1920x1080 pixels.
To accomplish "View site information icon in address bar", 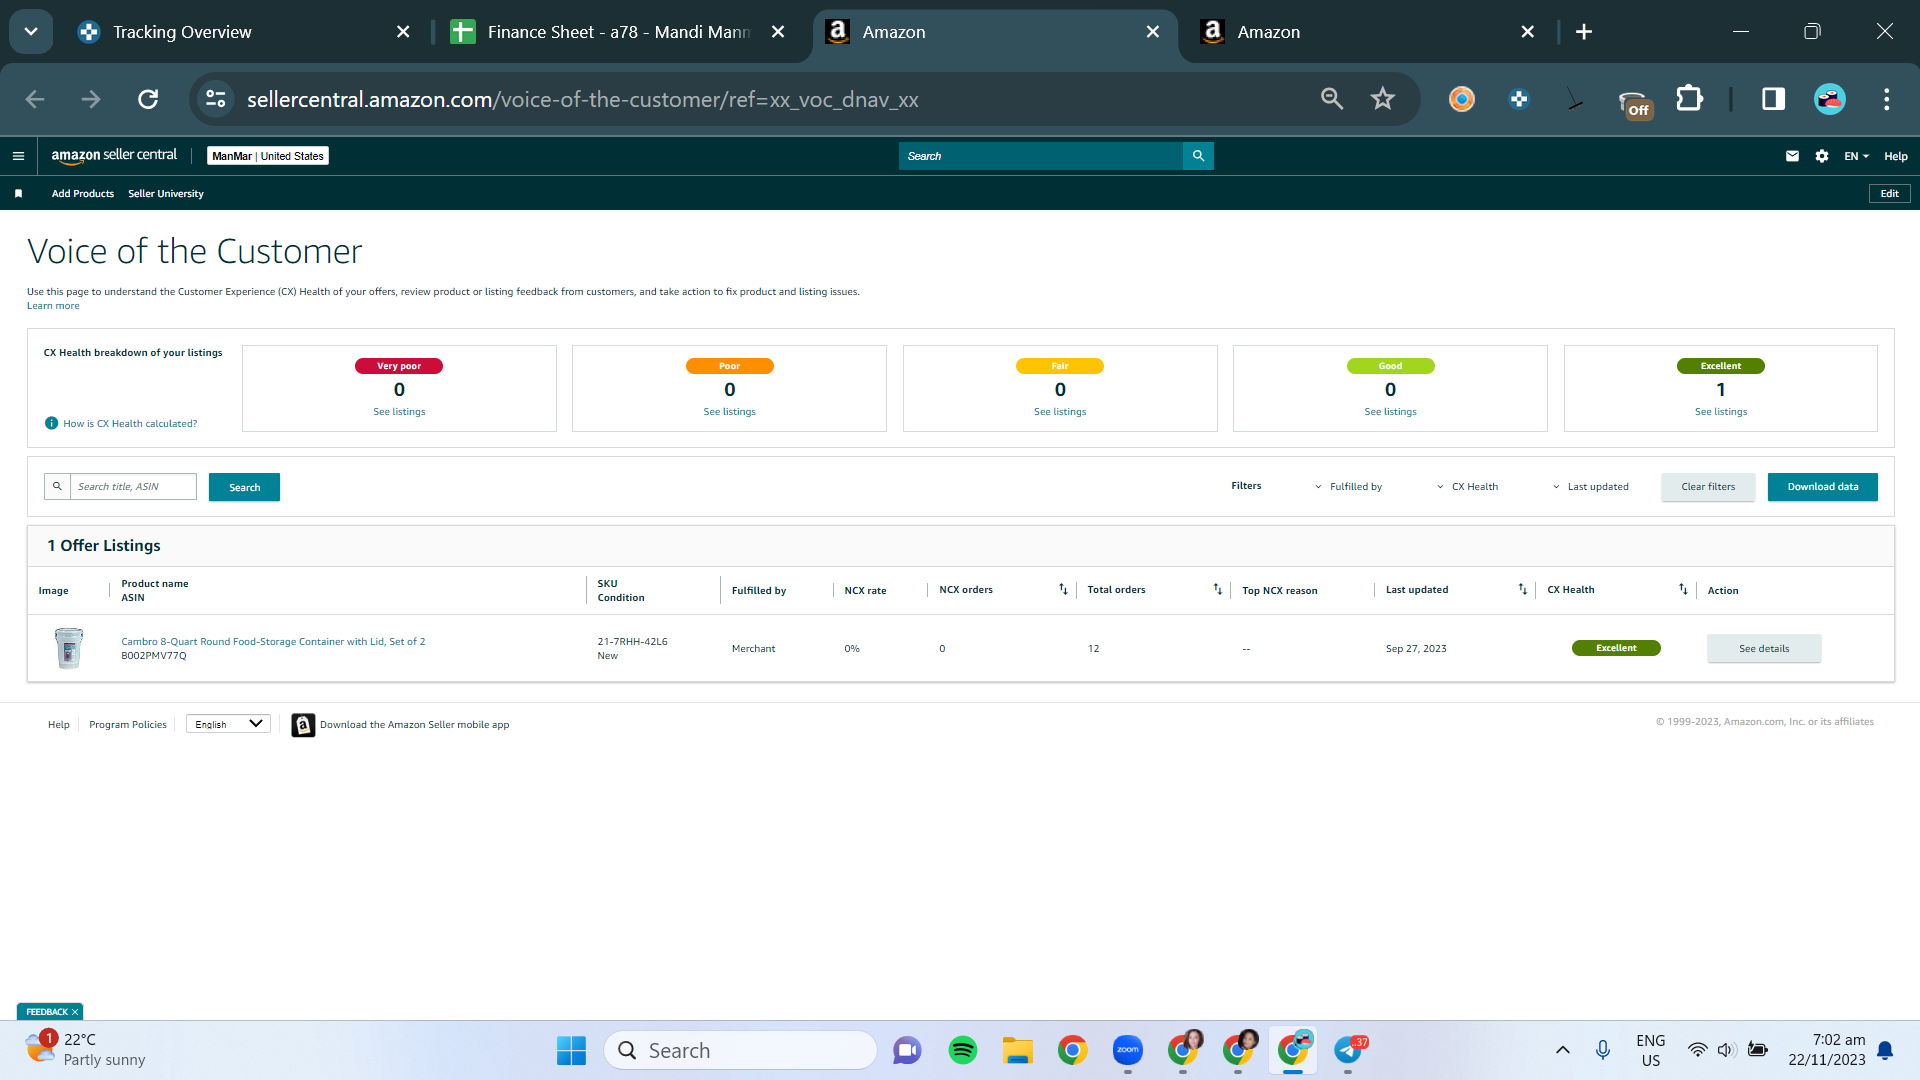I will (216, 99).
